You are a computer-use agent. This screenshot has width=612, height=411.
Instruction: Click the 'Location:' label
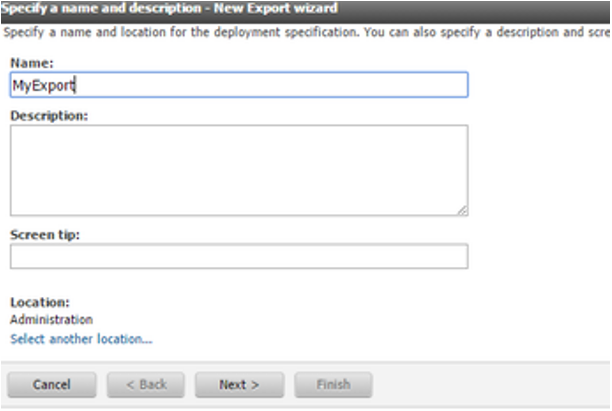coord(40,302)
